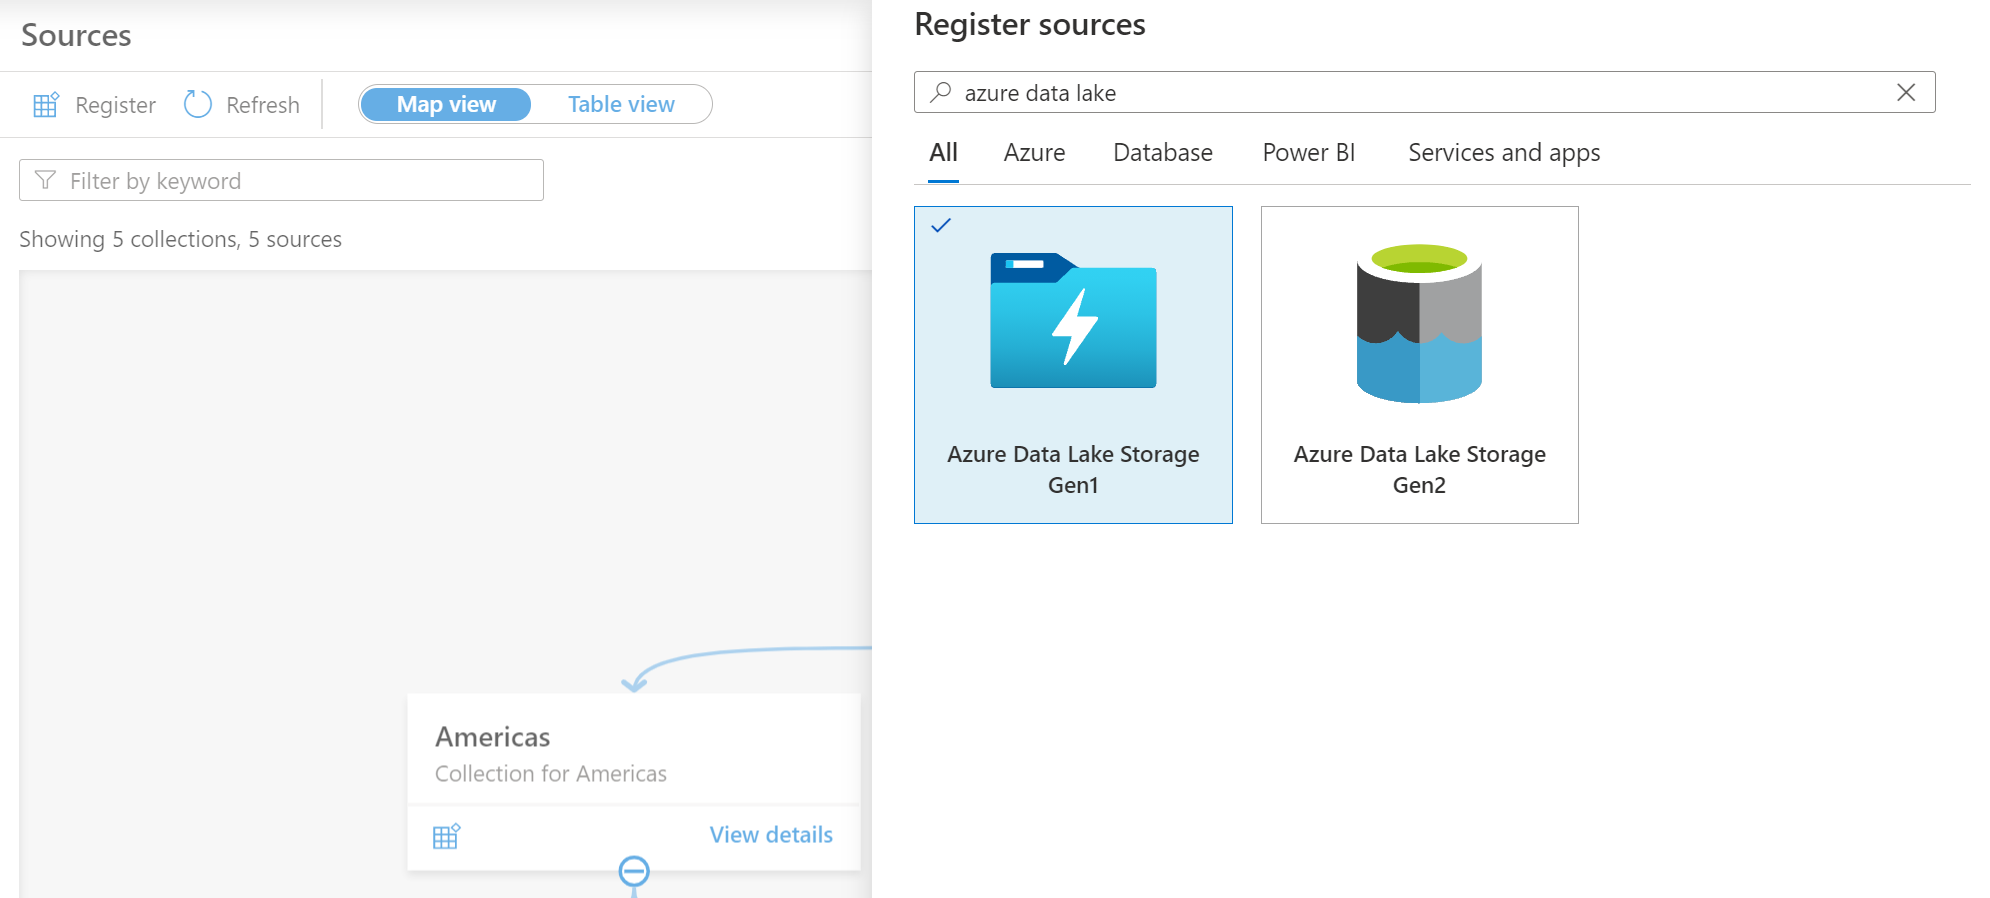Show the Services and apps tab
This screenshot has height=898, width=1990.
point(1503,153)
